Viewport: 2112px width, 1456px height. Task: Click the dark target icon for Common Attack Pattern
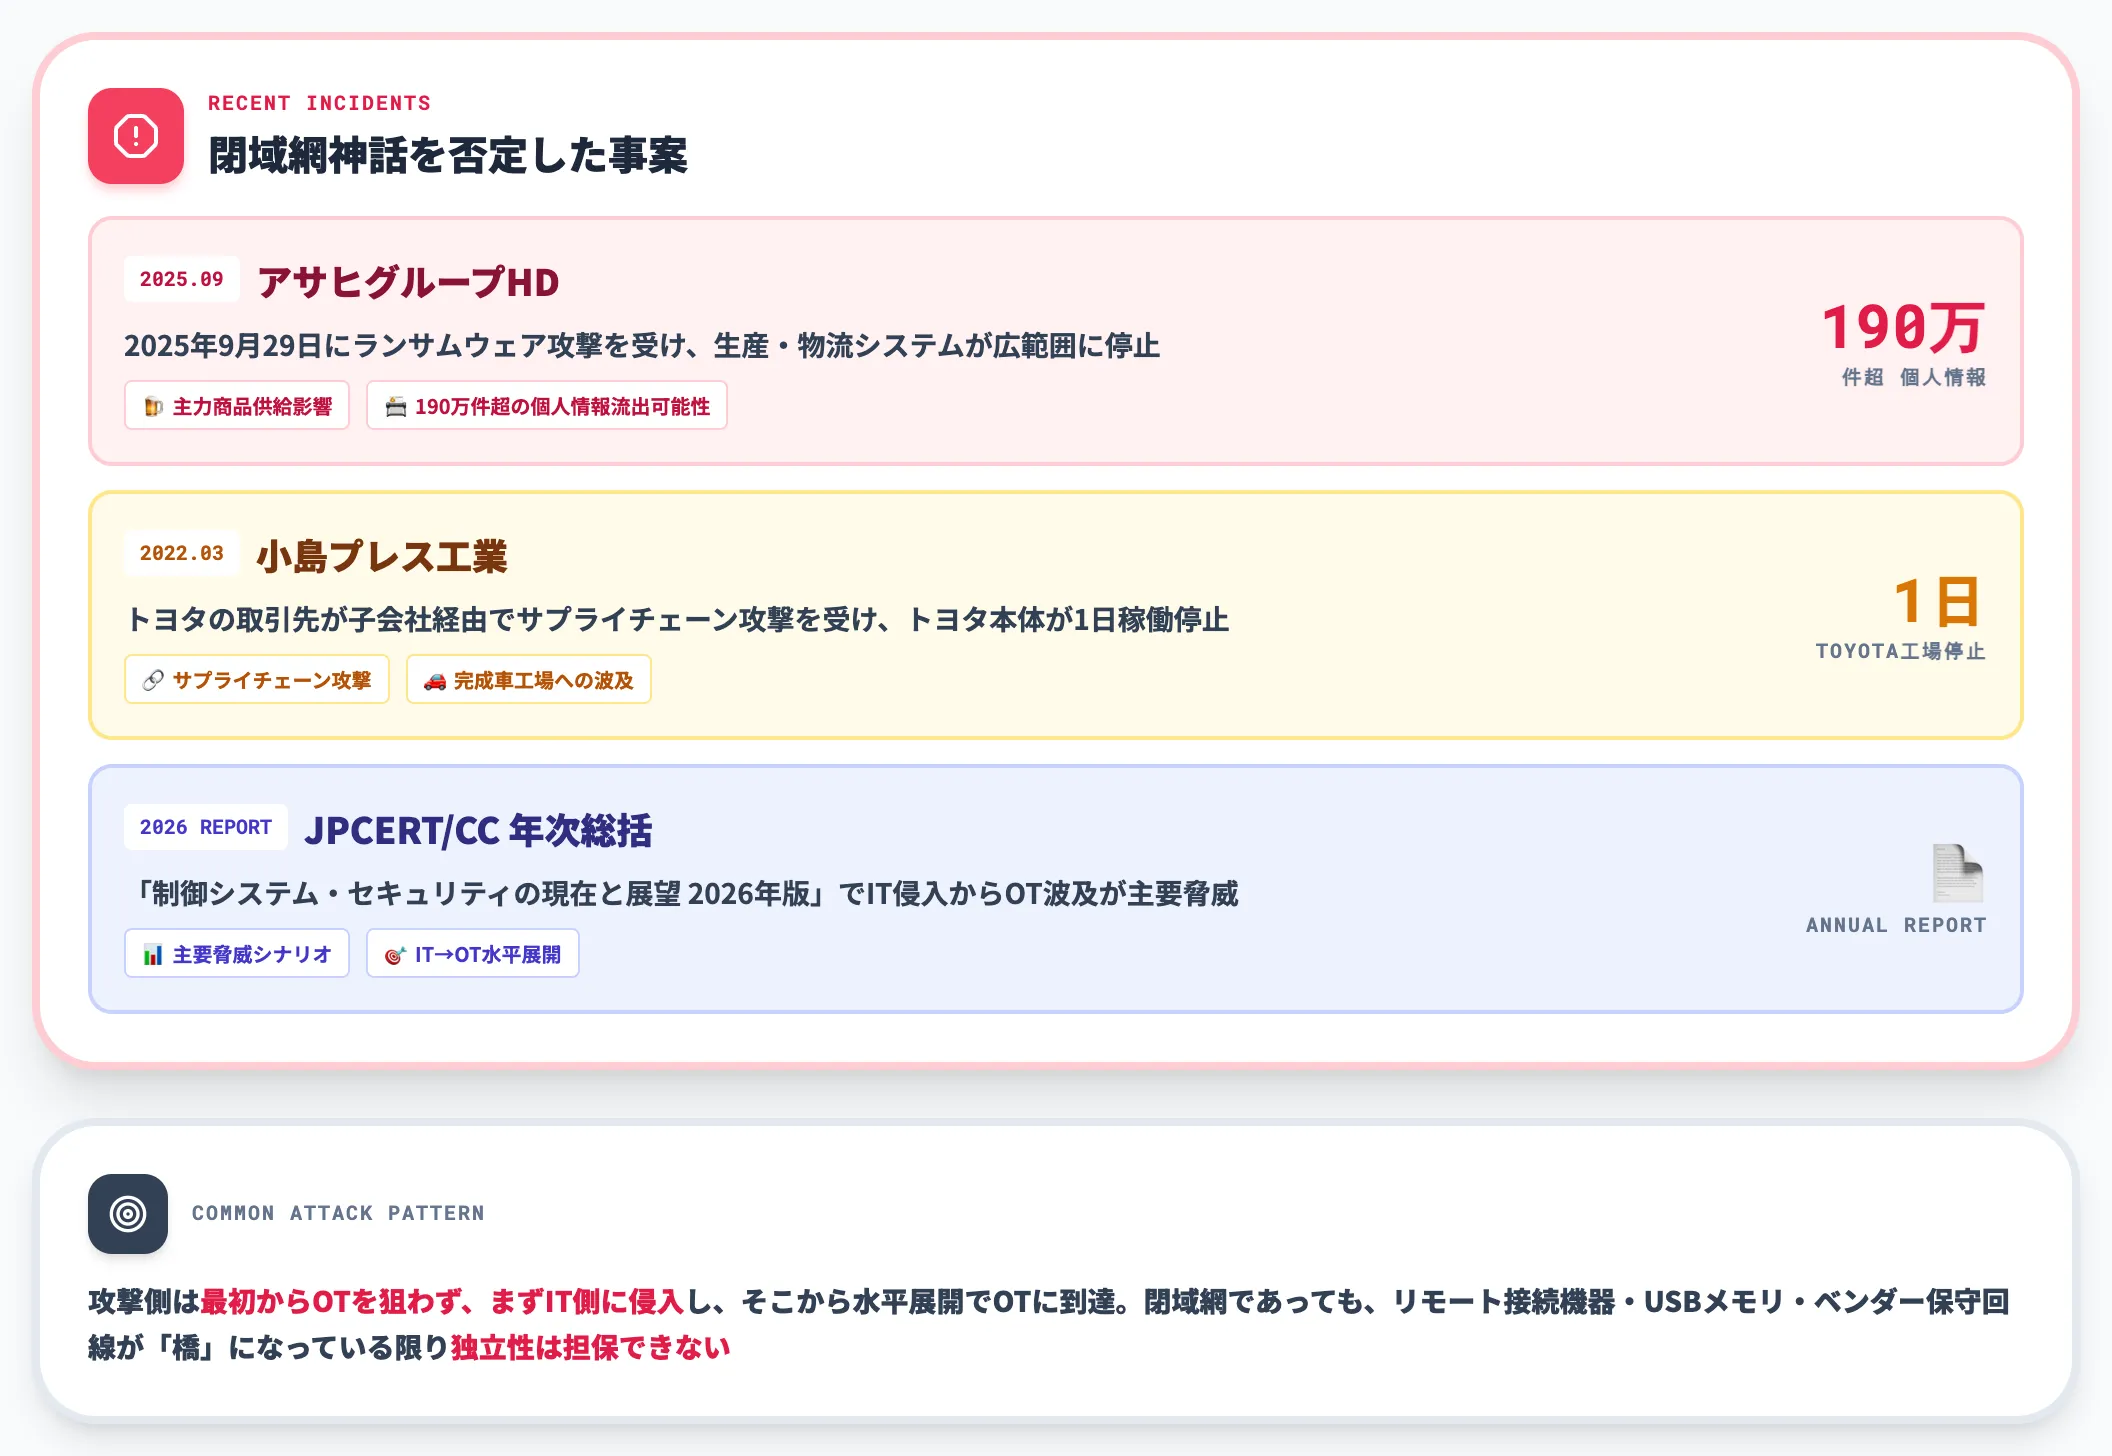point(128,1213)
